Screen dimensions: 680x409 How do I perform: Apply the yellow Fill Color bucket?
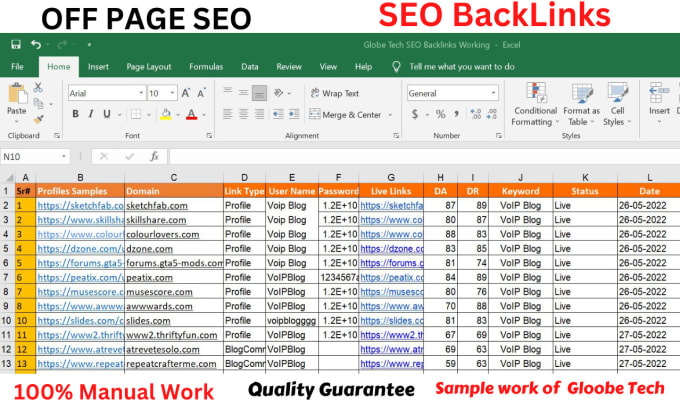[166, 114]
